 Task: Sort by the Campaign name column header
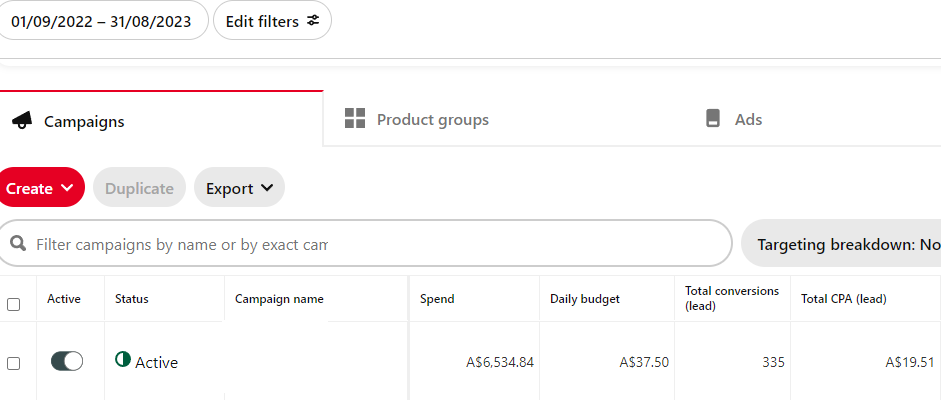point(279,299)
